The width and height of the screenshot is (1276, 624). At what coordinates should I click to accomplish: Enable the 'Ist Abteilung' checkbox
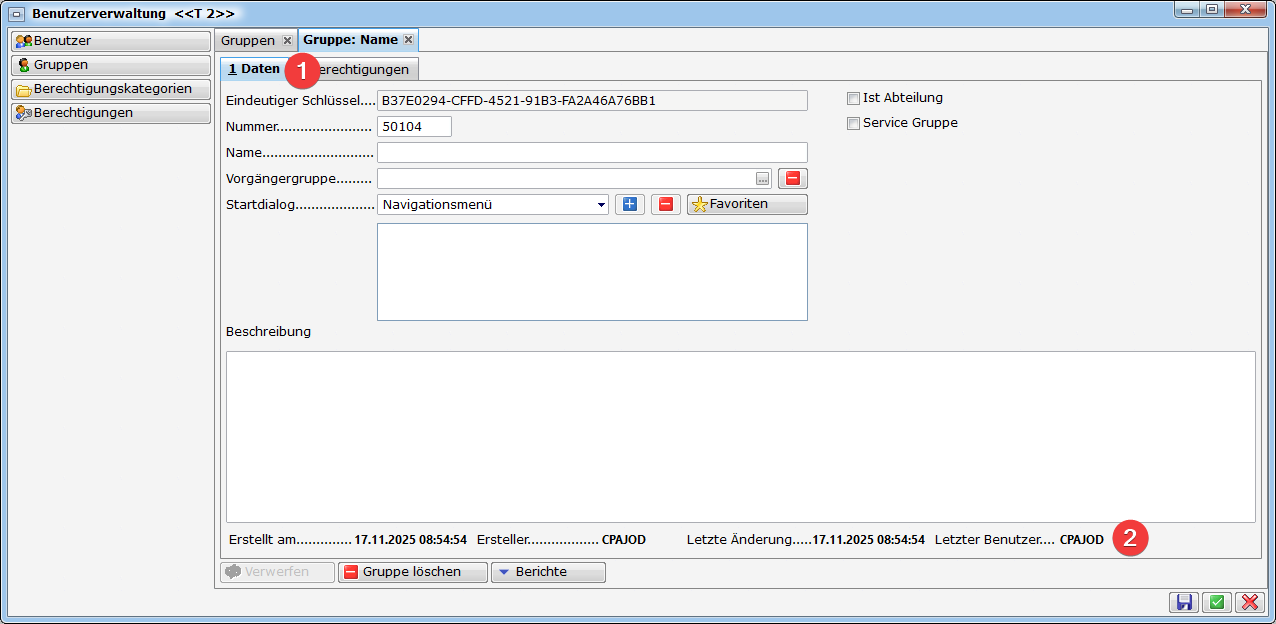pos(853,98)
